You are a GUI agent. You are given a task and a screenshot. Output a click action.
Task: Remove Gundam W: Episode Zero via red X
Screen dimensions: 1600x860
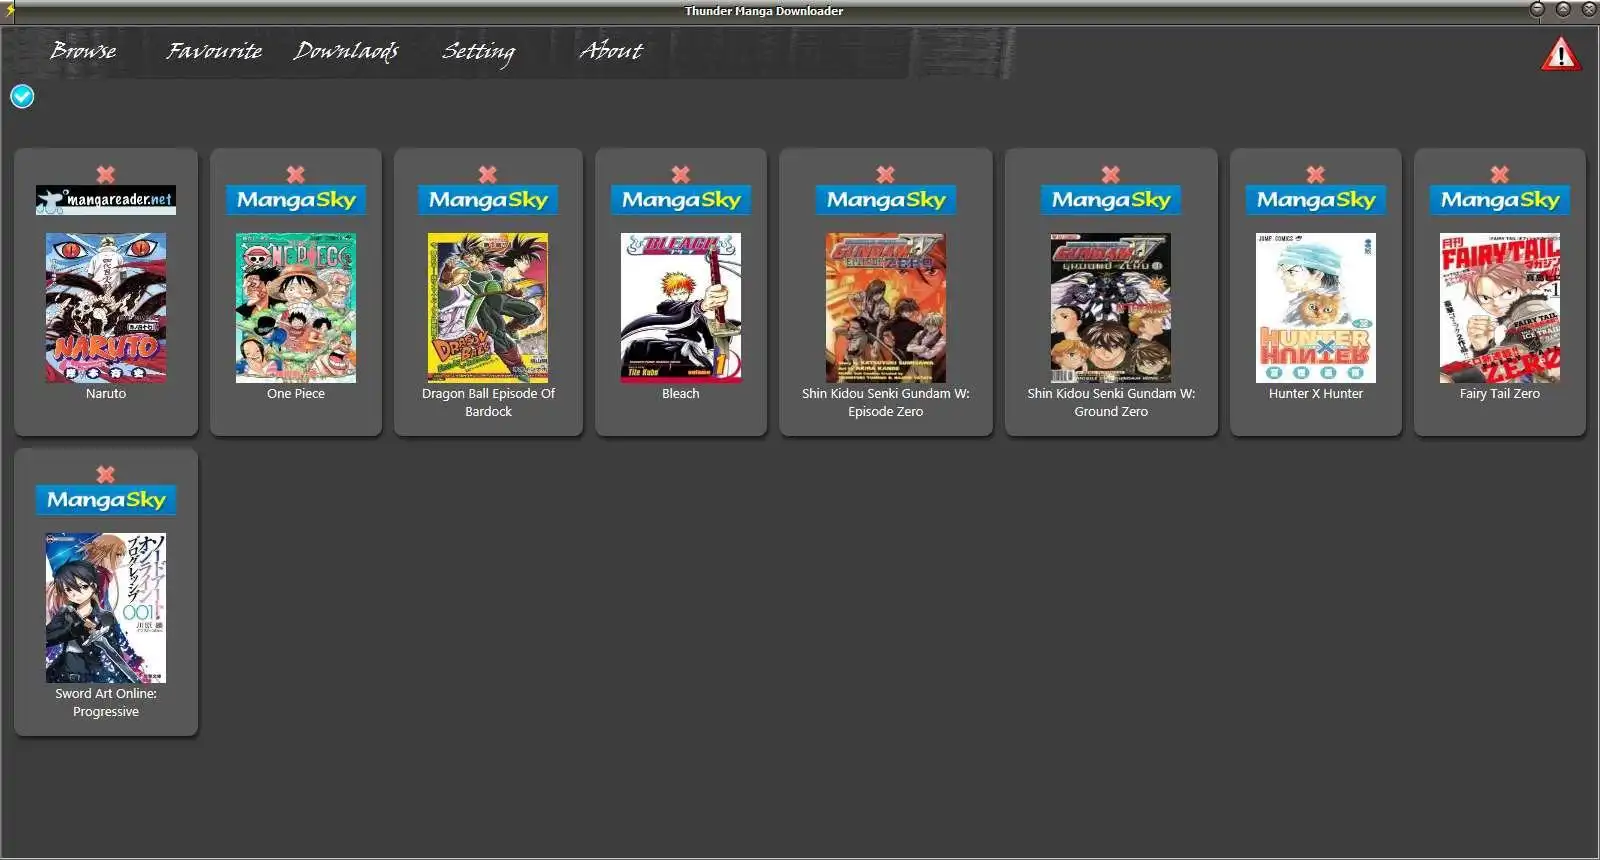click(886, 174)
